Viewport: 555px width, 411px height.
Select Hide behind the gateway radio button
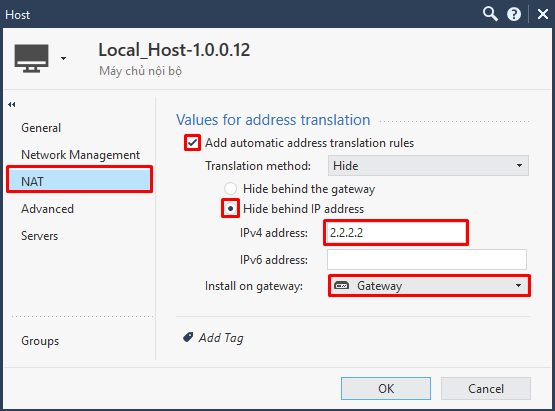pyautogui.click(x=230, y=188)
